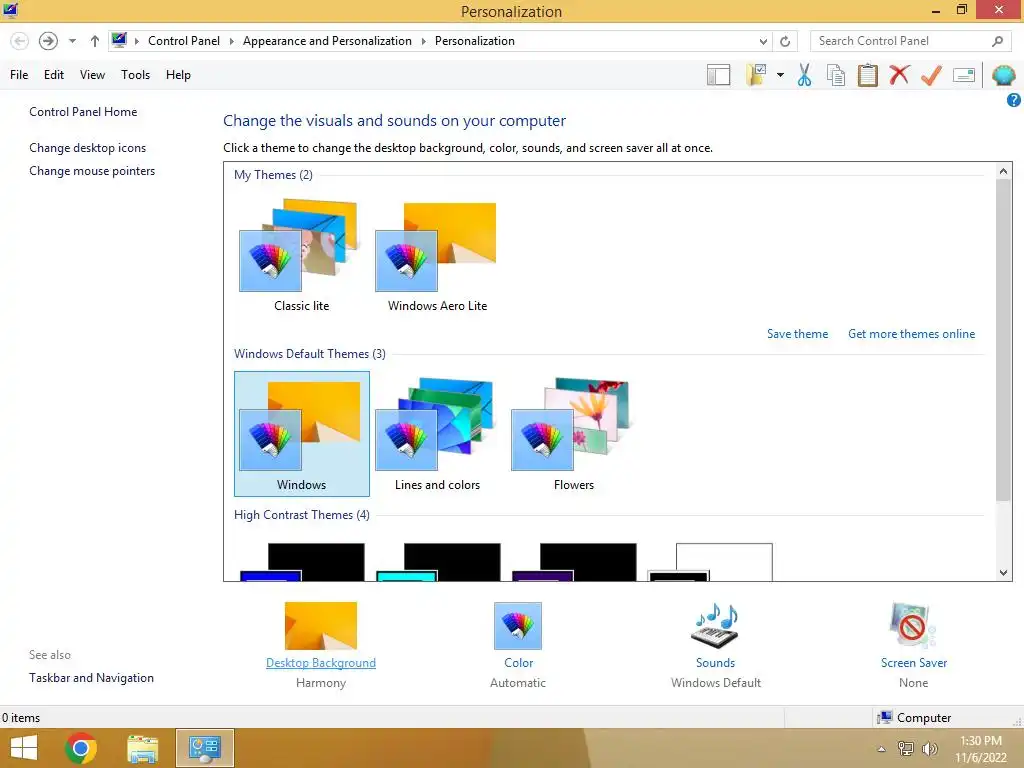This screenshot has height=768, width=1024.
Task: Click the taskbar clock showing 1:30 PM
Action: click(981, 749)
